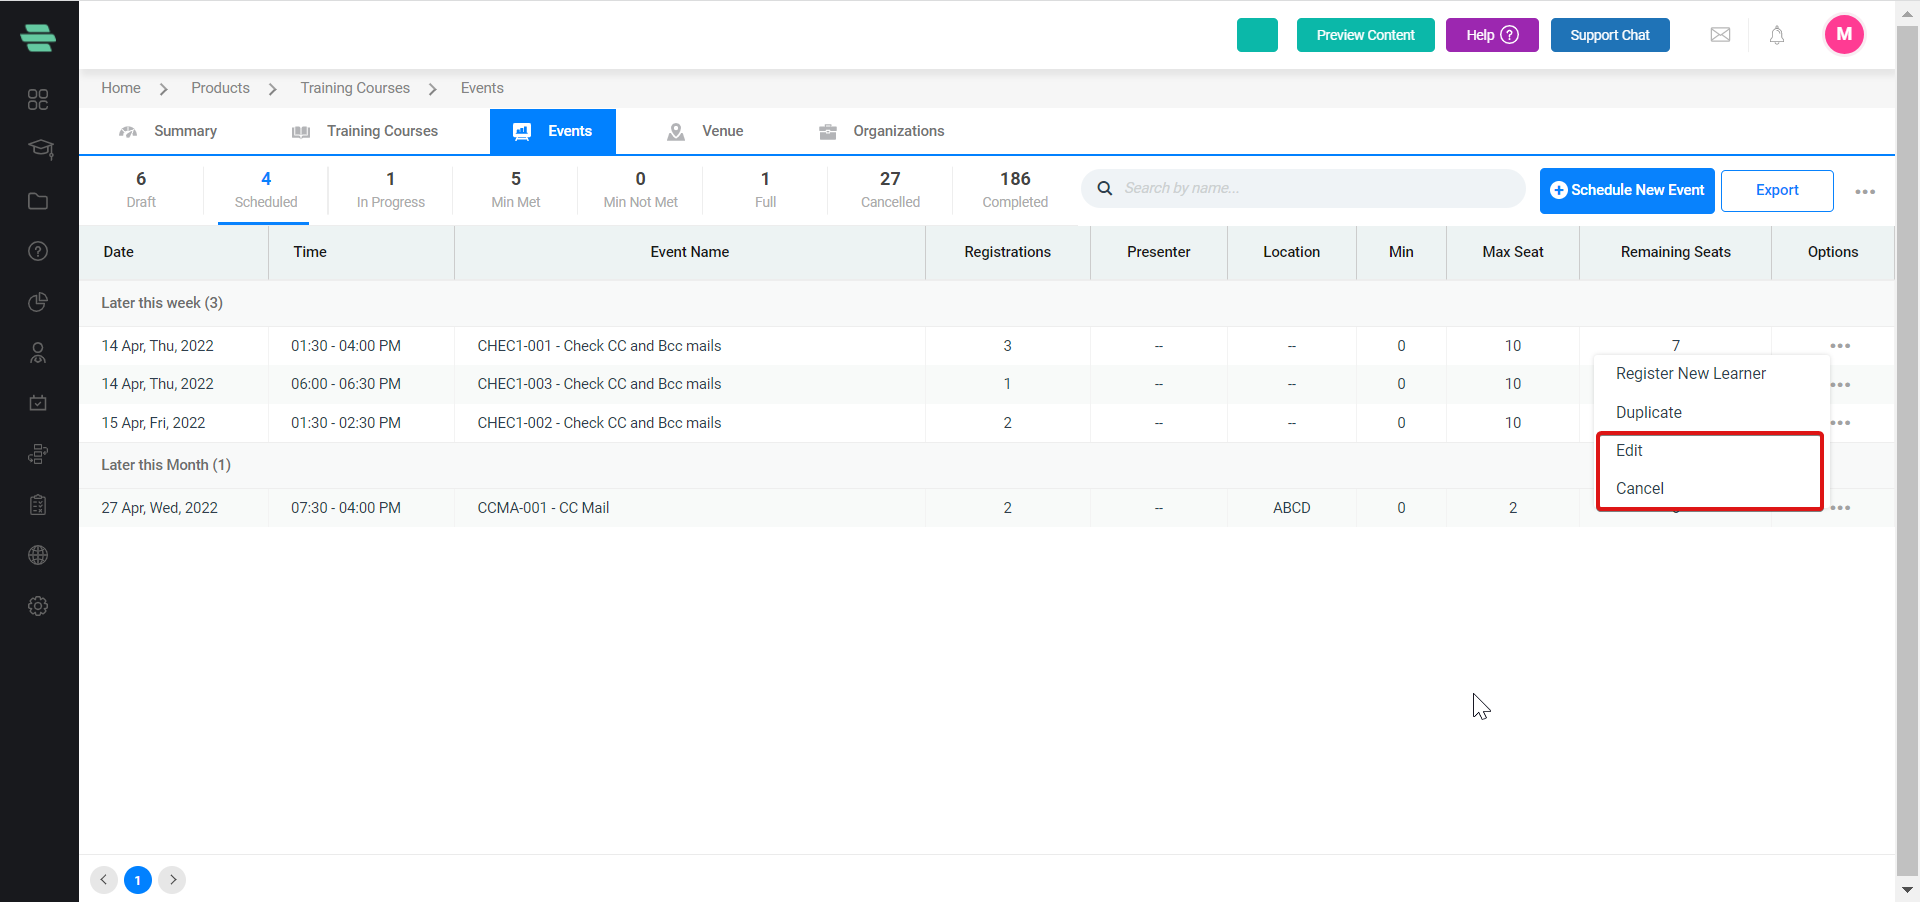Open Support Chat
This screenshot has width=1920, height=902.
(x=1610, y=35)
